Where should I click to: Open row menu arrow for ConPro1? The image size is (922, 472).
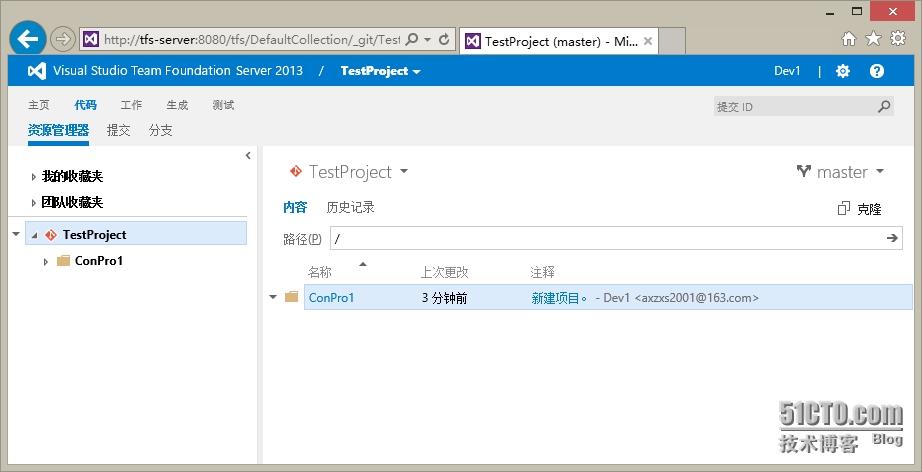coord(273,297)
